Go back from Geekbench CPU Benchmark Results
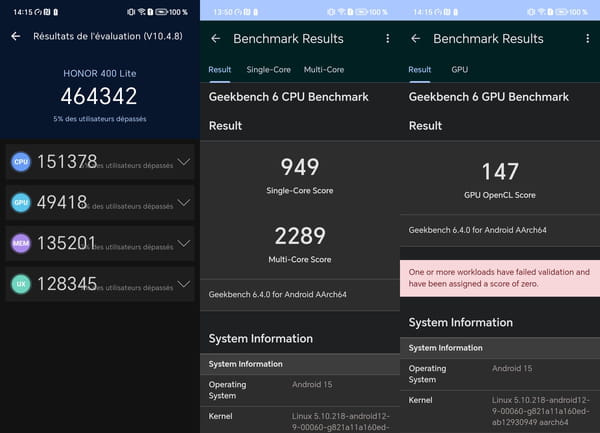This screenshot has width=600, height=433. pos(216,39)
